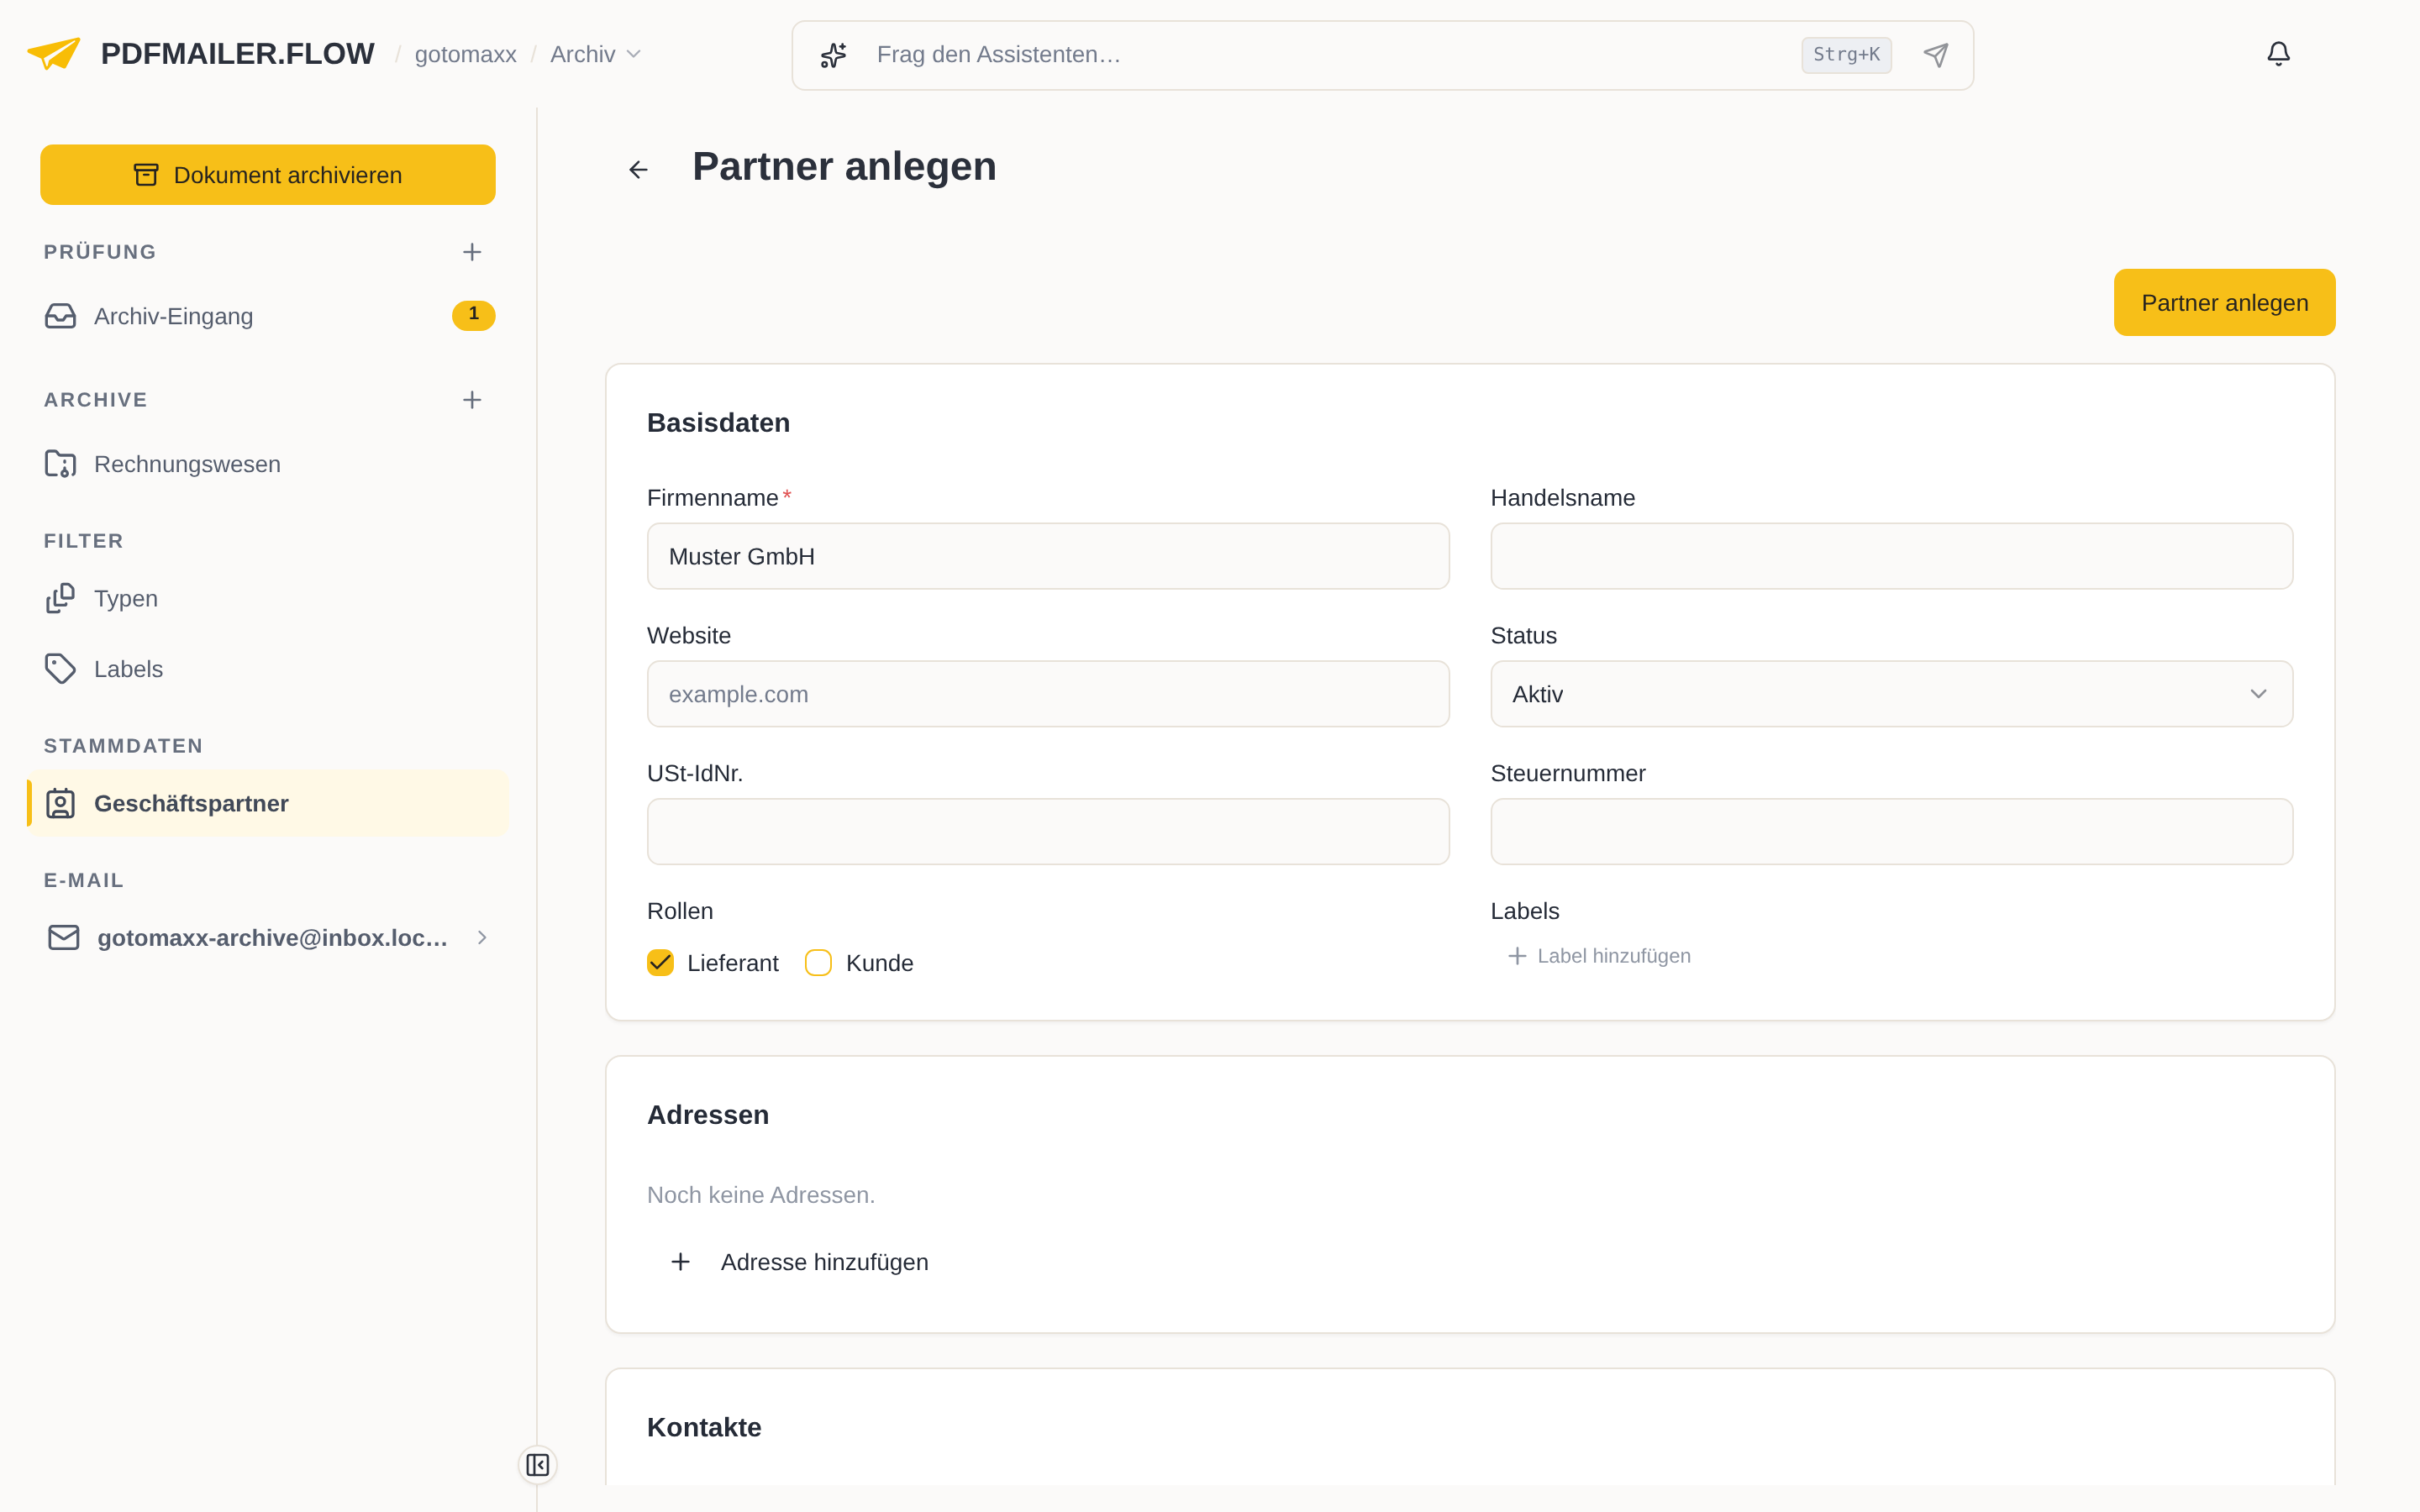Collapse the sidebar with the panel icon
This screenshot has height=1512, width=2420.
pyautogui.click(x=538, y=1465)
